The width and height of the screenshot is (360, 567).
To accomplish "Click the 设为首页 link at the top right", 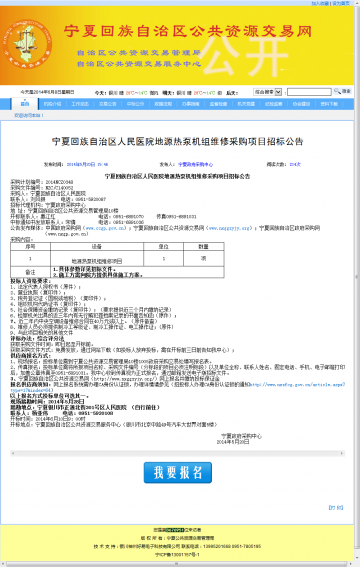I will (x=341, y=3).
